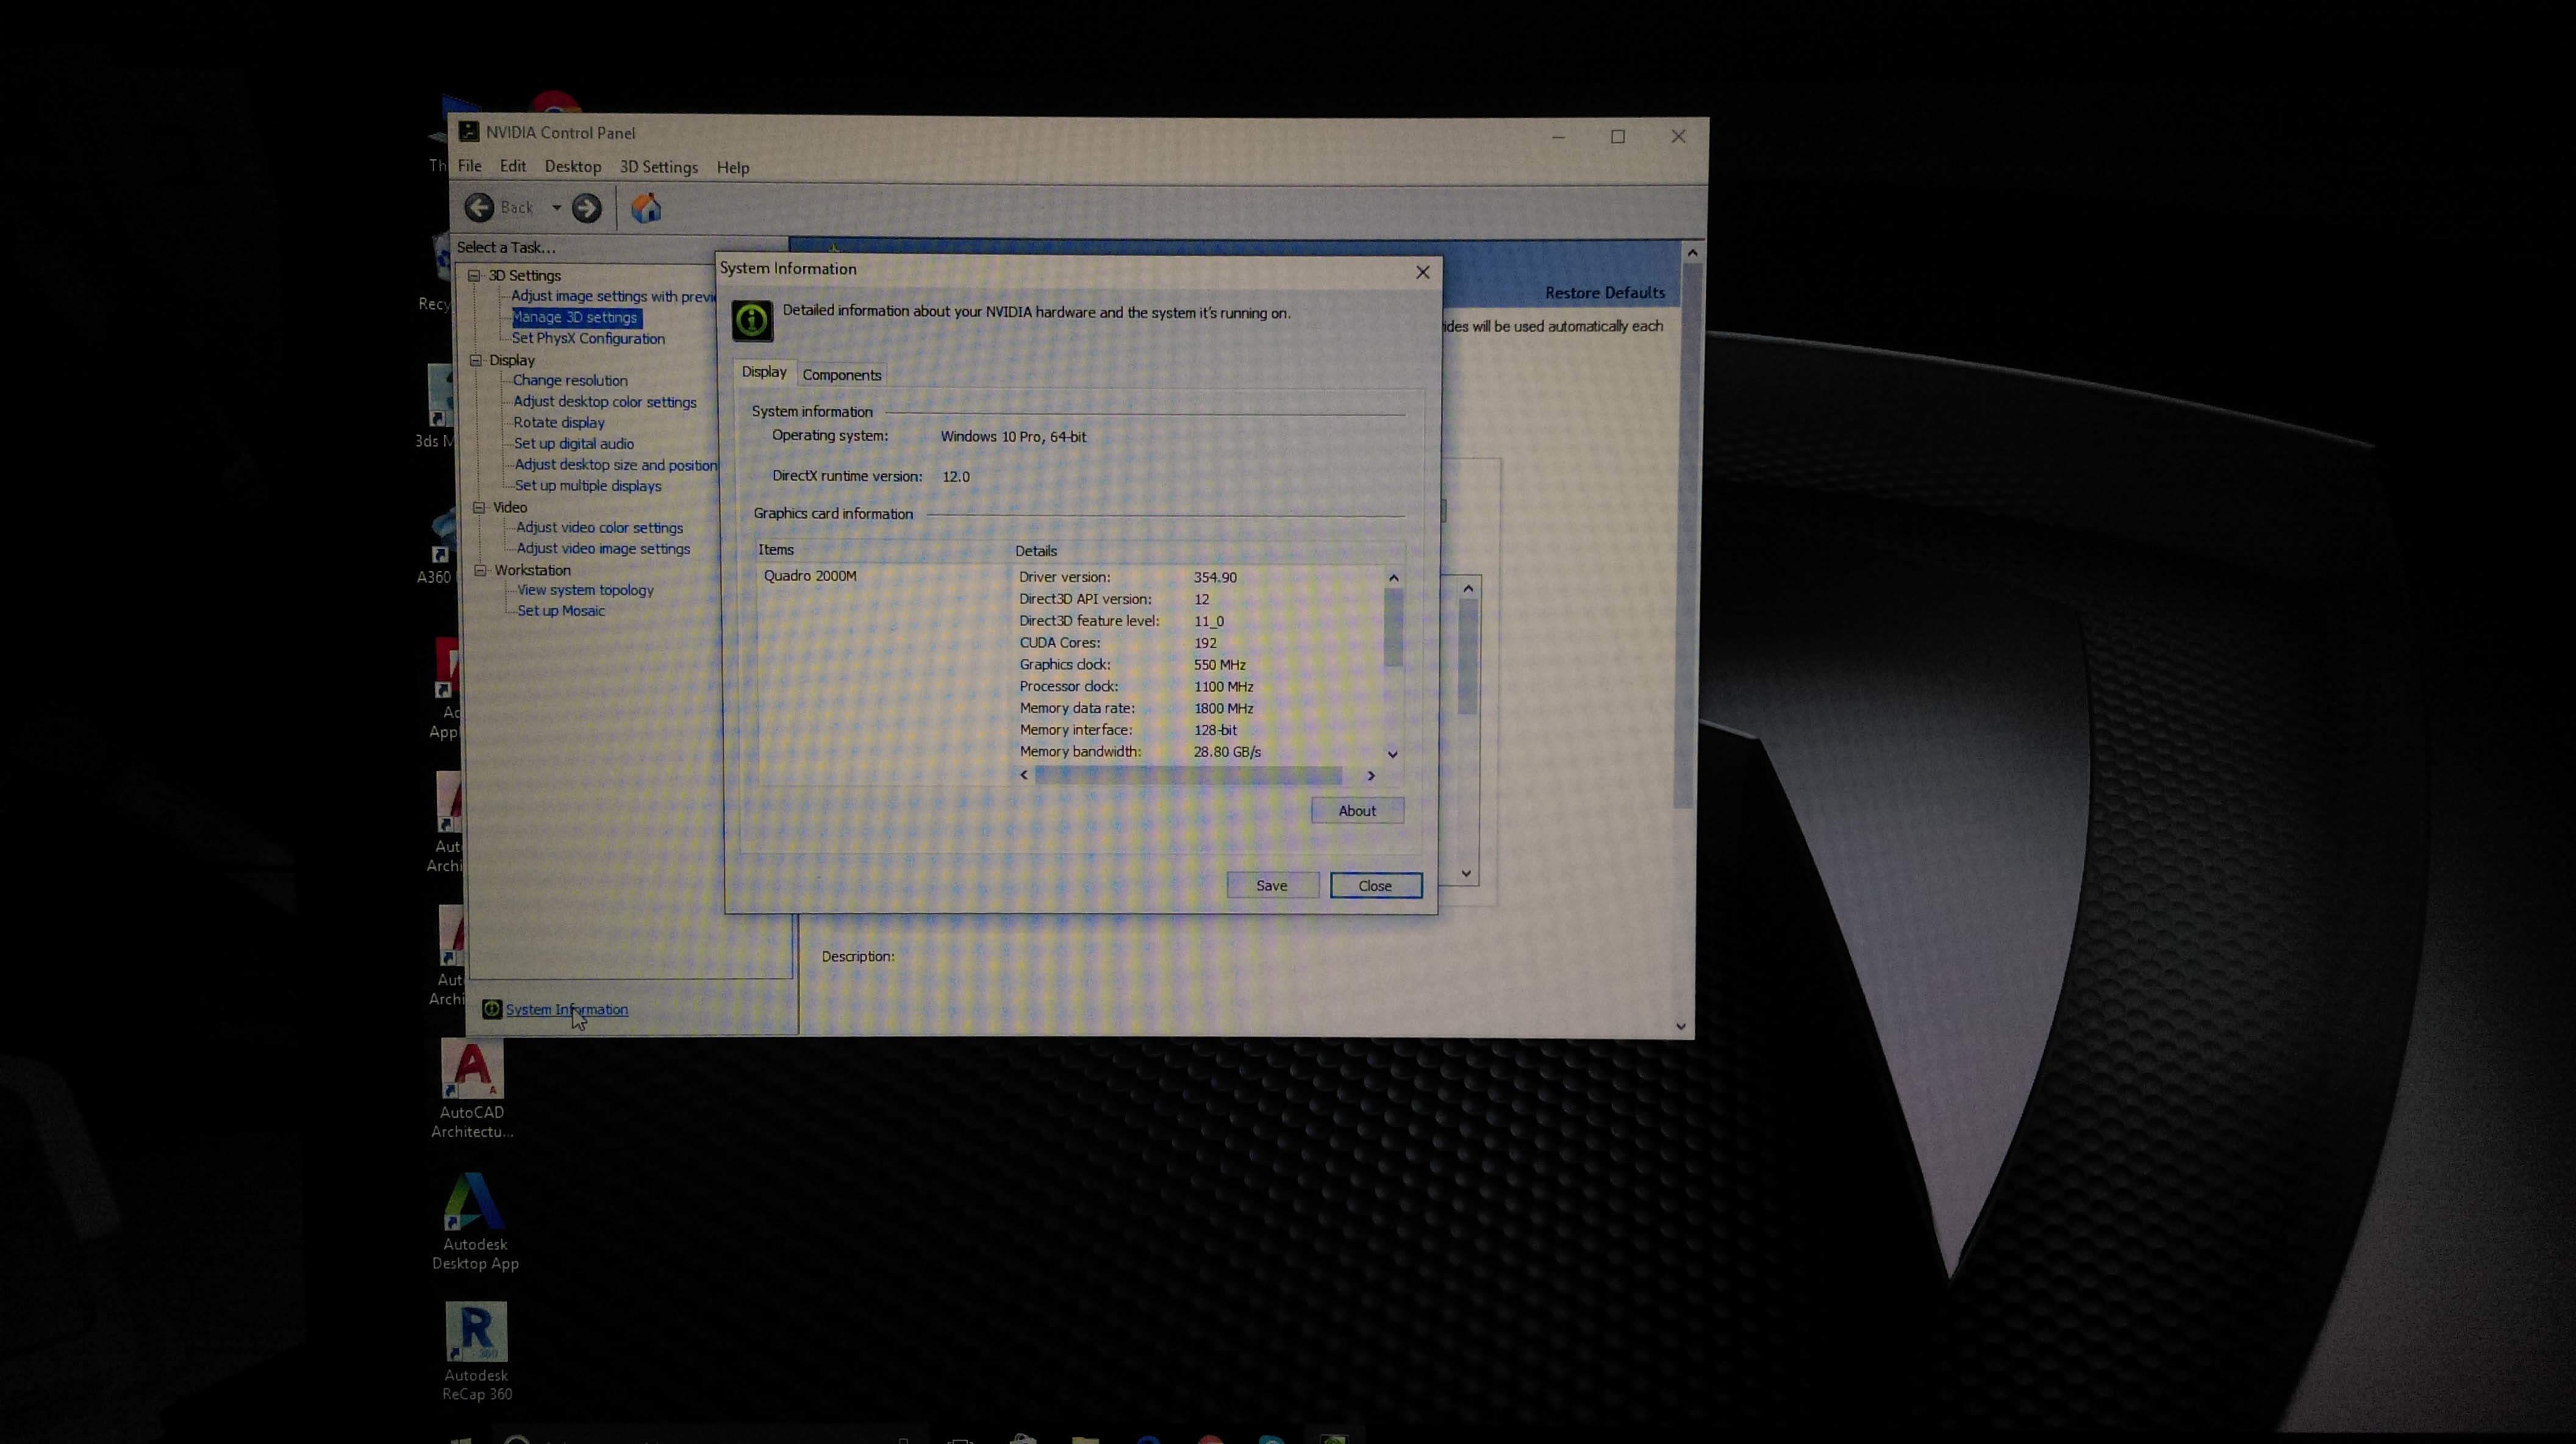Select Set up Mosaic
This screenshot has height=1444, width=2576.
pos(561,610)
